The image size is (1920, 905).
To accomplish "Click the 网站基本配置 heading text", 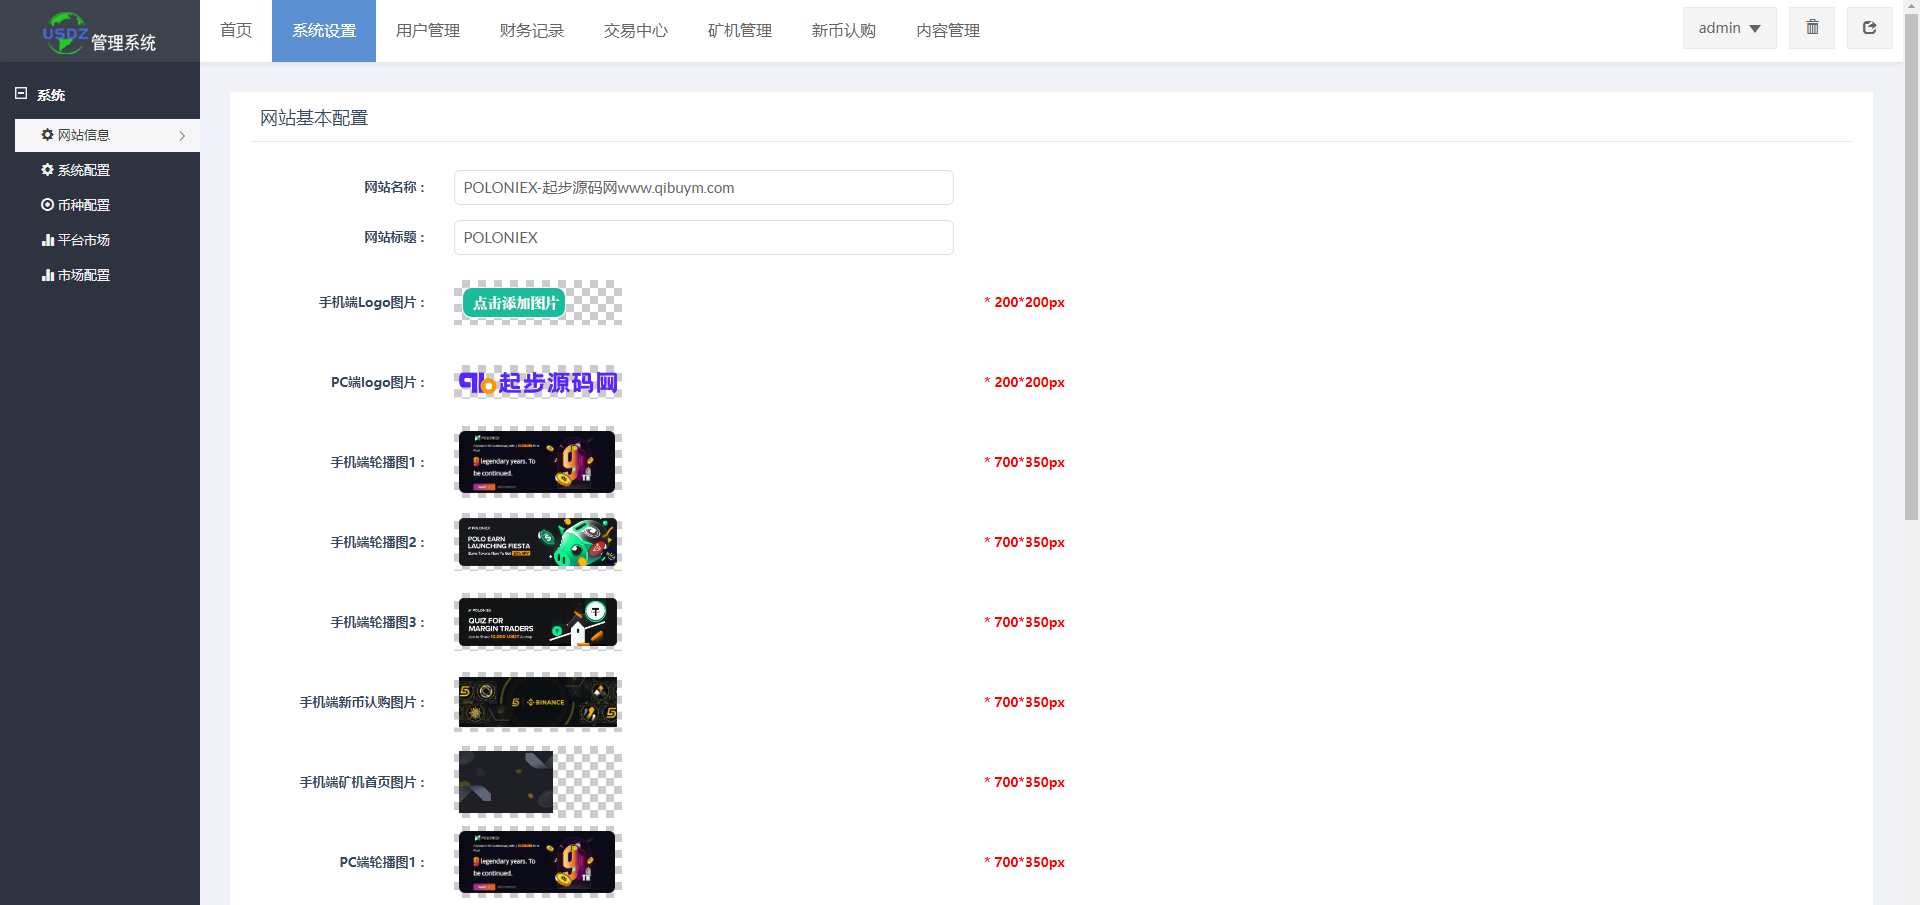I will (x=314, y=118).
